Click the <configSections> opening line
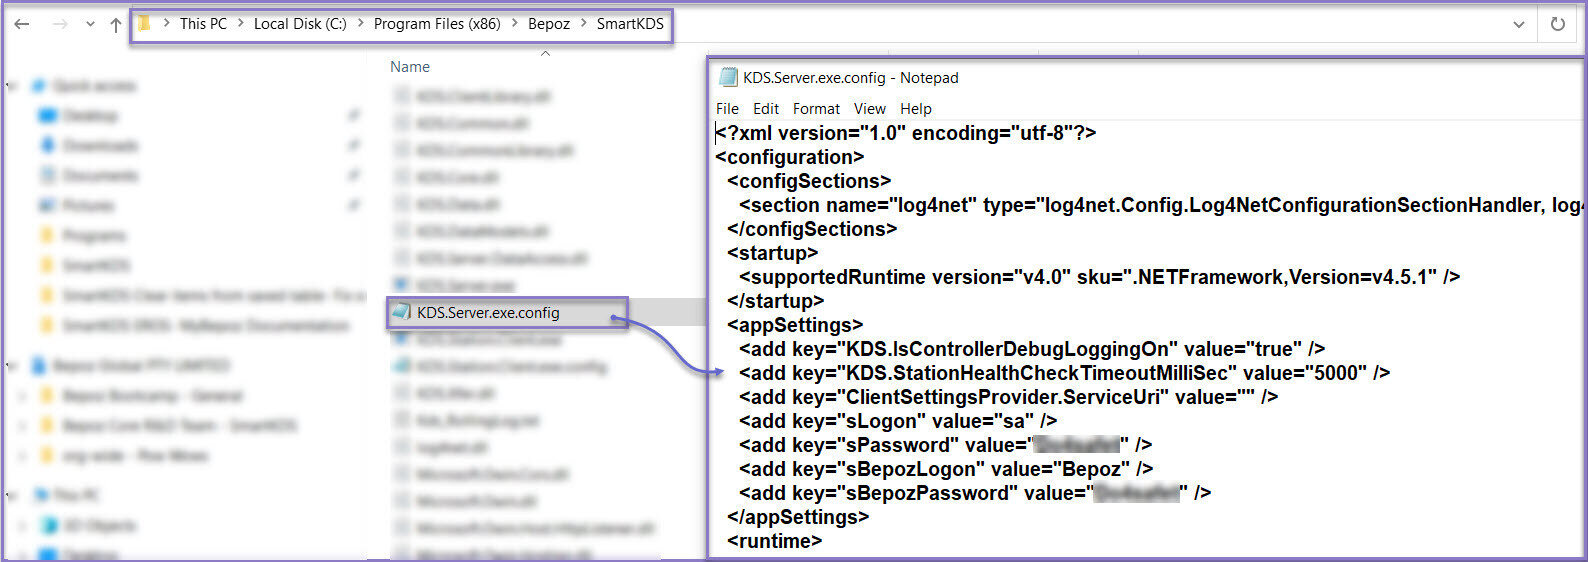 (809, 181)
